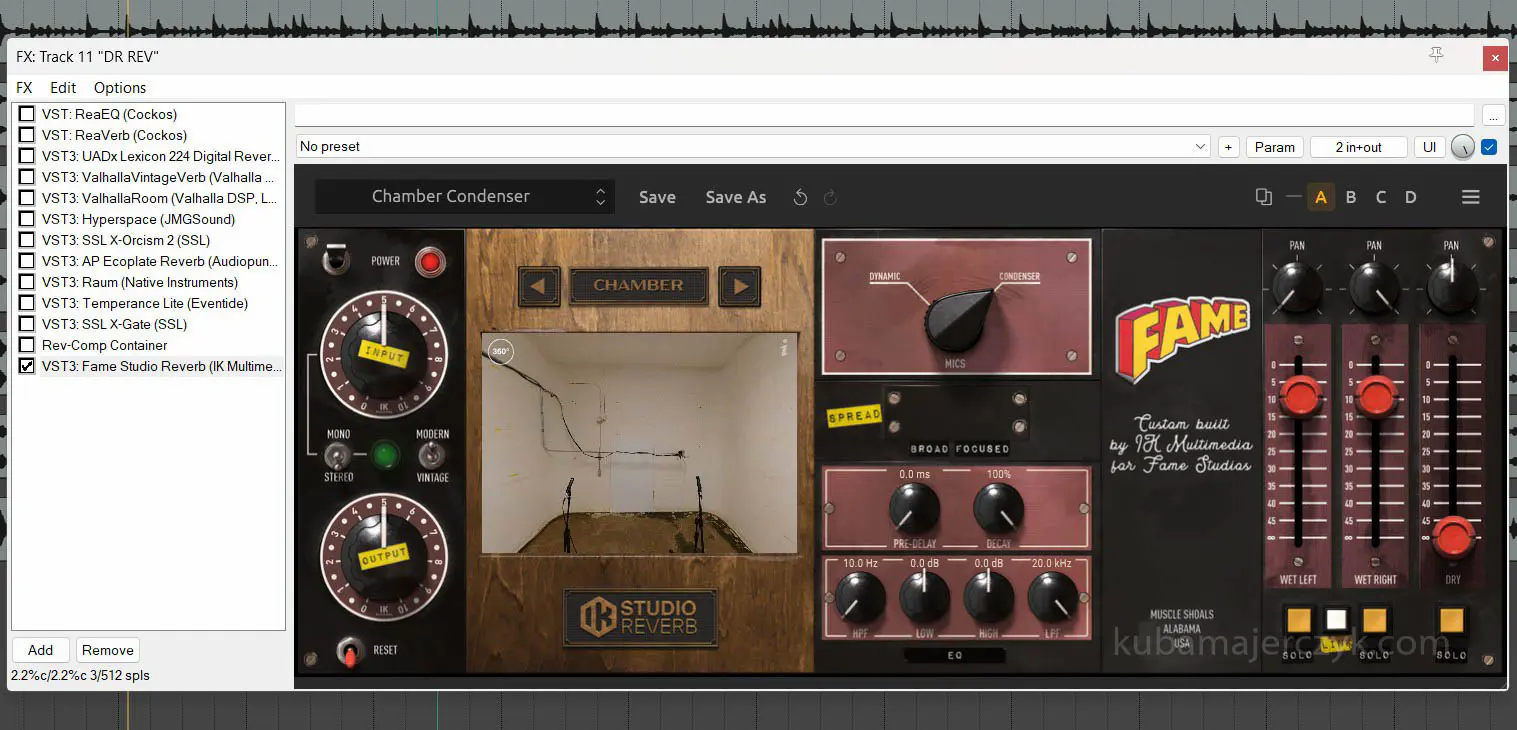The height and width of the screenshot is (730, 1517).
Task: Click the DRY fader red knob
Action: coord(1454,537)
